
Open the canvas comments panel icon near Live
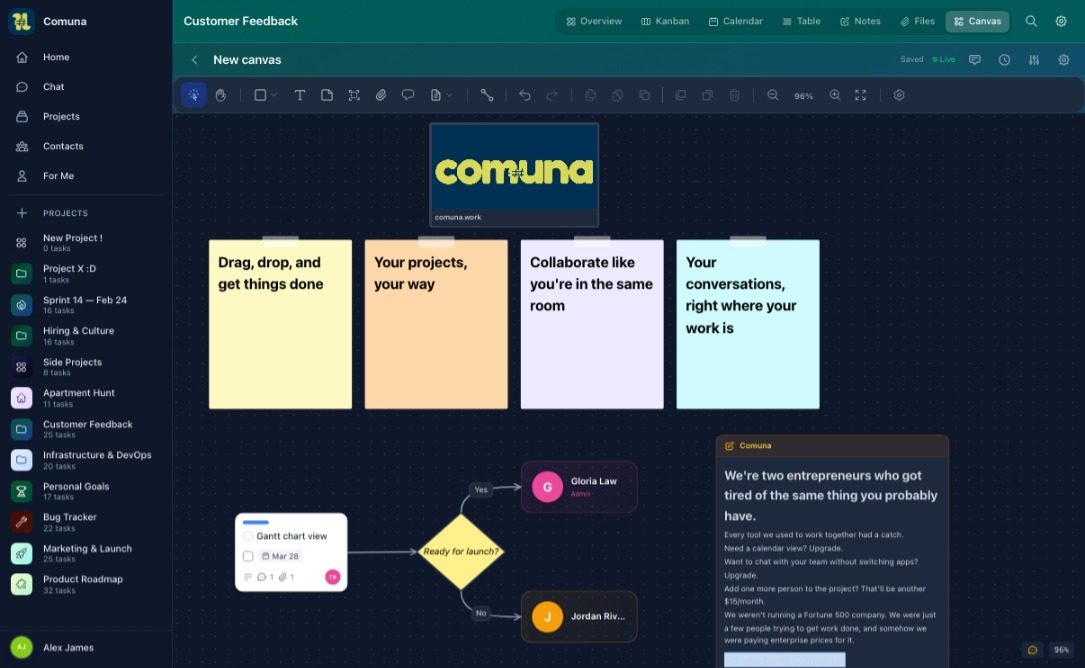coord(975,60)
